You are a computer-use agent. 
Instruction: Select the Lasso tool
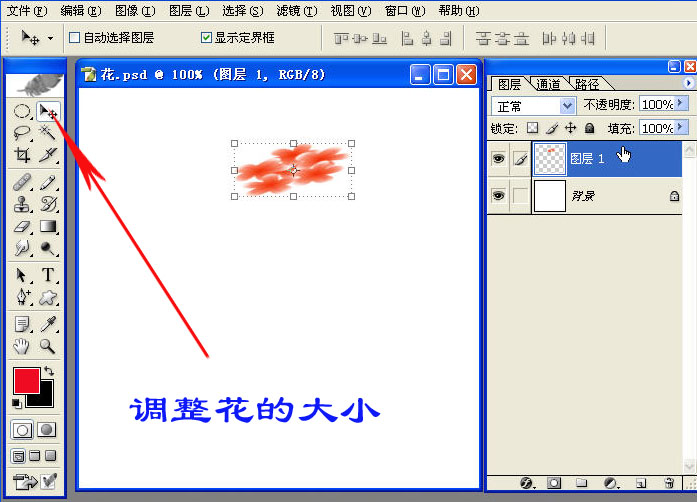(21, 132)
